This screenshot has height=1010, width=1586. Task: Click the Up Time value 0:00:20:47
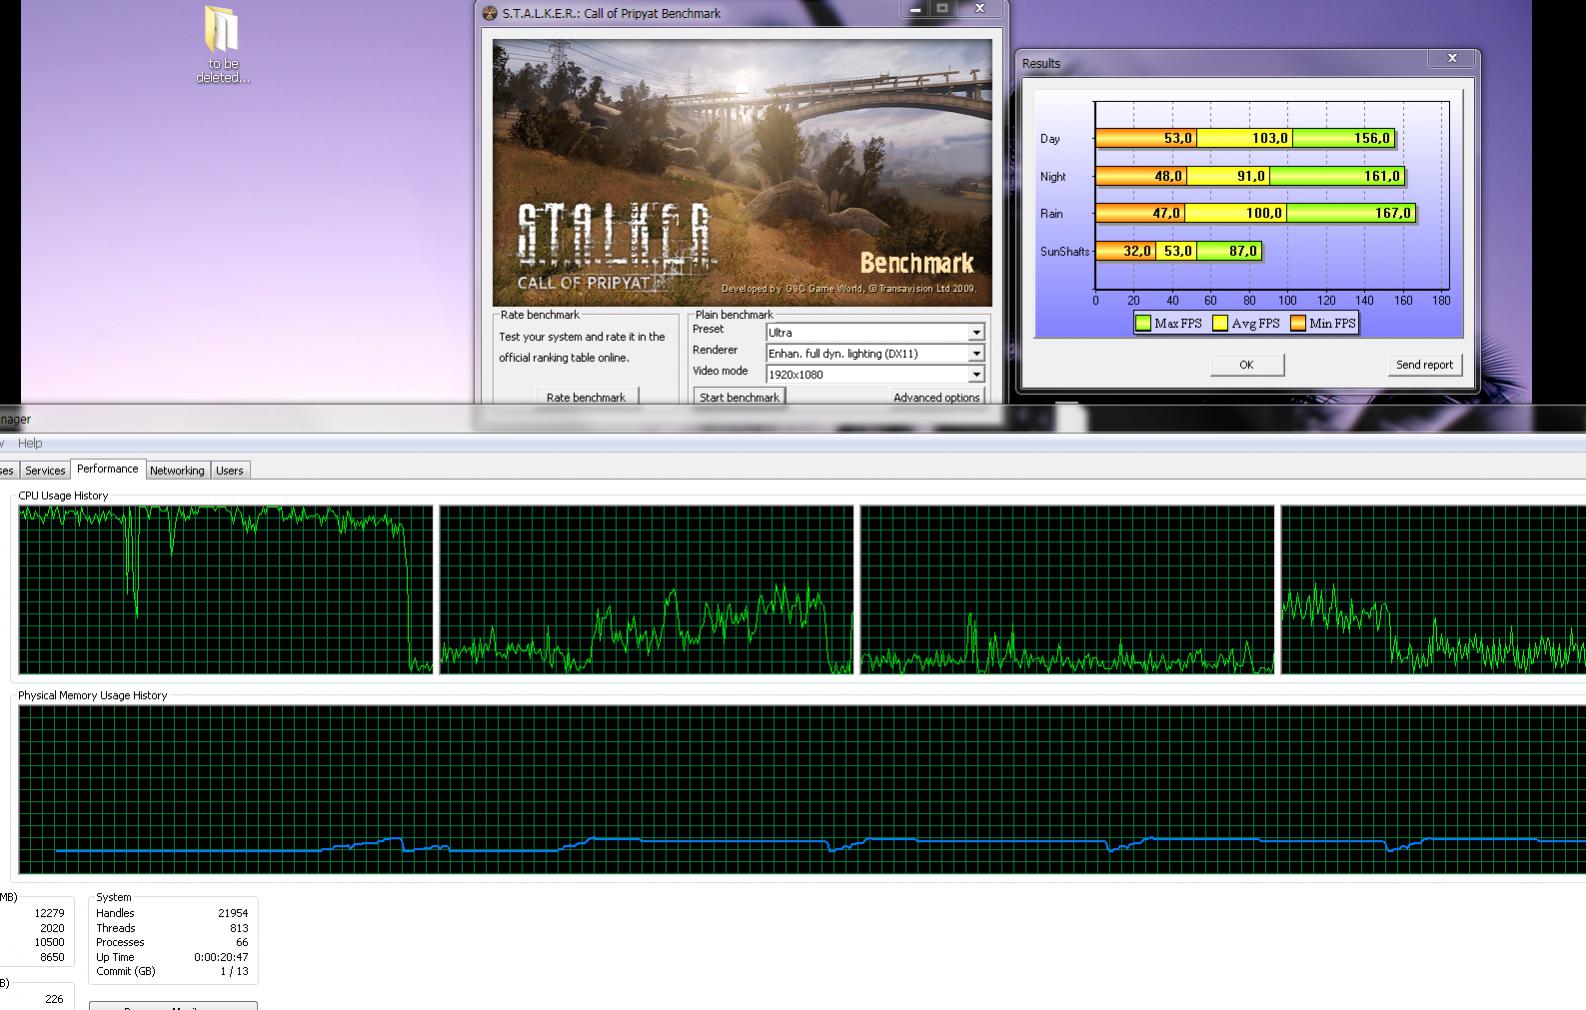tap(221, 957)
